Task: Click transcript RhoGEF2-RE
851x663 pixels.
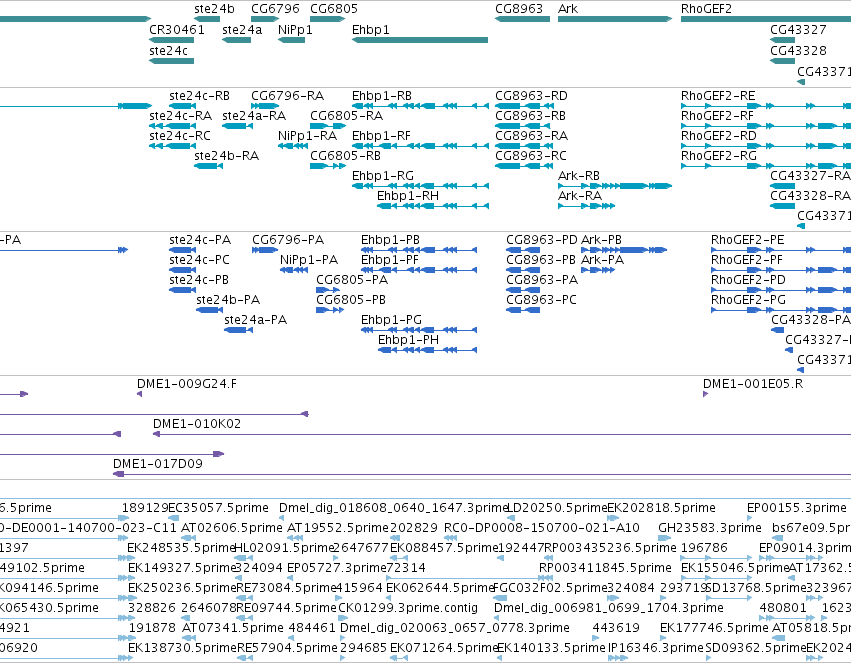Action: pyautogui.click(x=718, y=96)
